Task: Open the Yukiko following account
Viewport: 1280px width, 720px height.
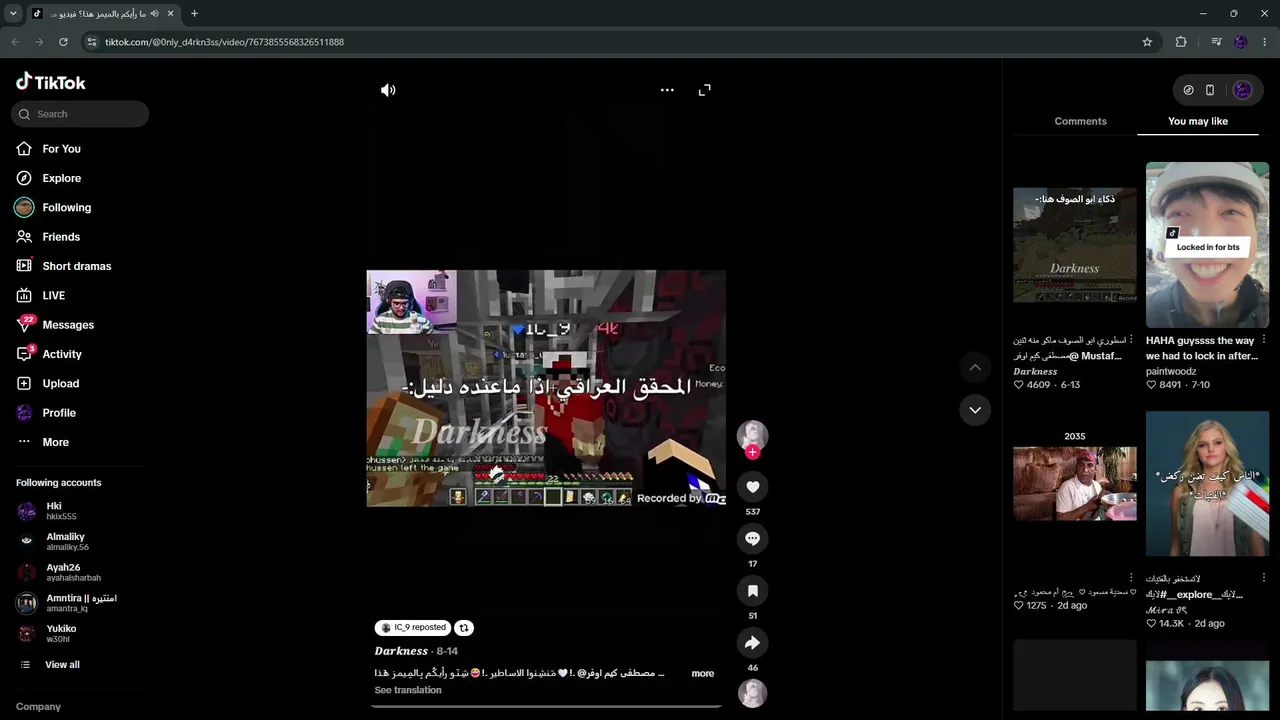Action: [x=61, y=634]
